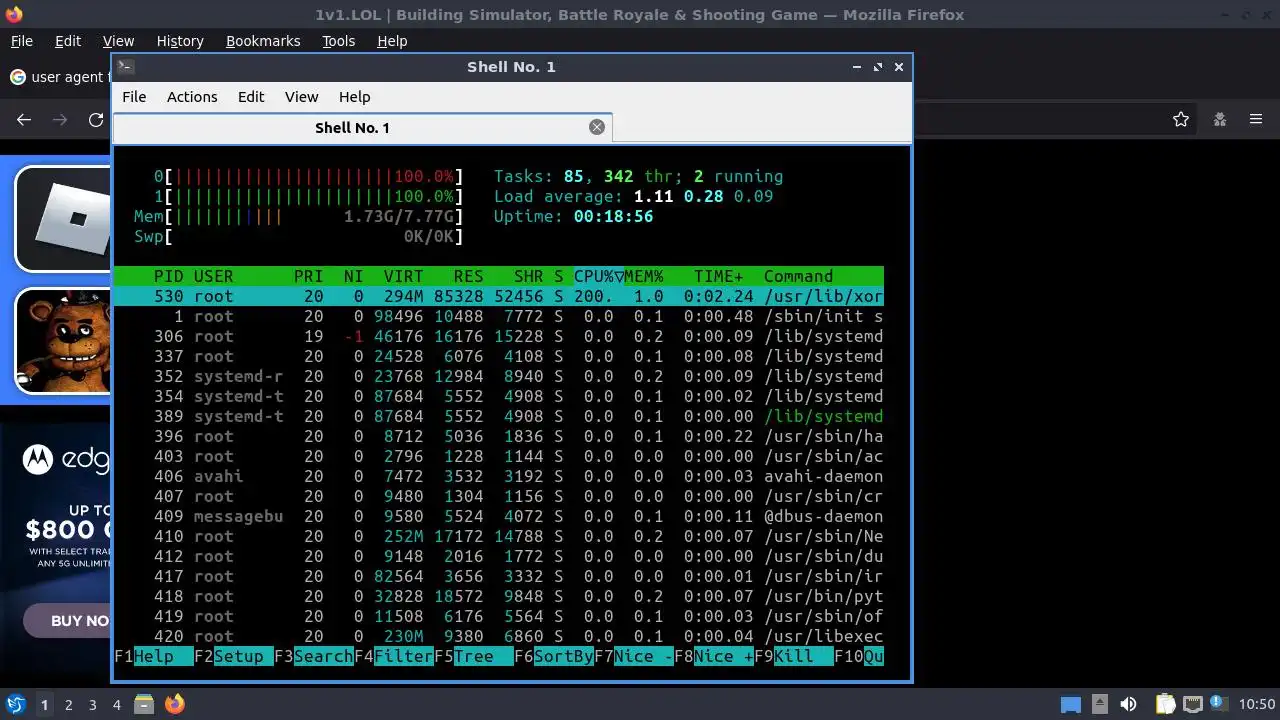Close the Shell No. 1 window
The image size is (1280, 720).
click(x=899, y=66)
